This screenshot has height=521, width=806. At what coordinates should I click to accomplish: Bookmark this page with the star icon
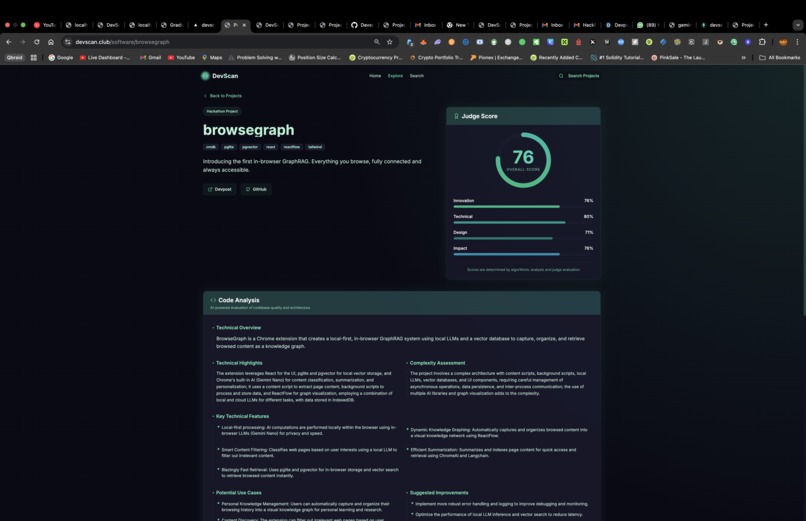point(390,42)
